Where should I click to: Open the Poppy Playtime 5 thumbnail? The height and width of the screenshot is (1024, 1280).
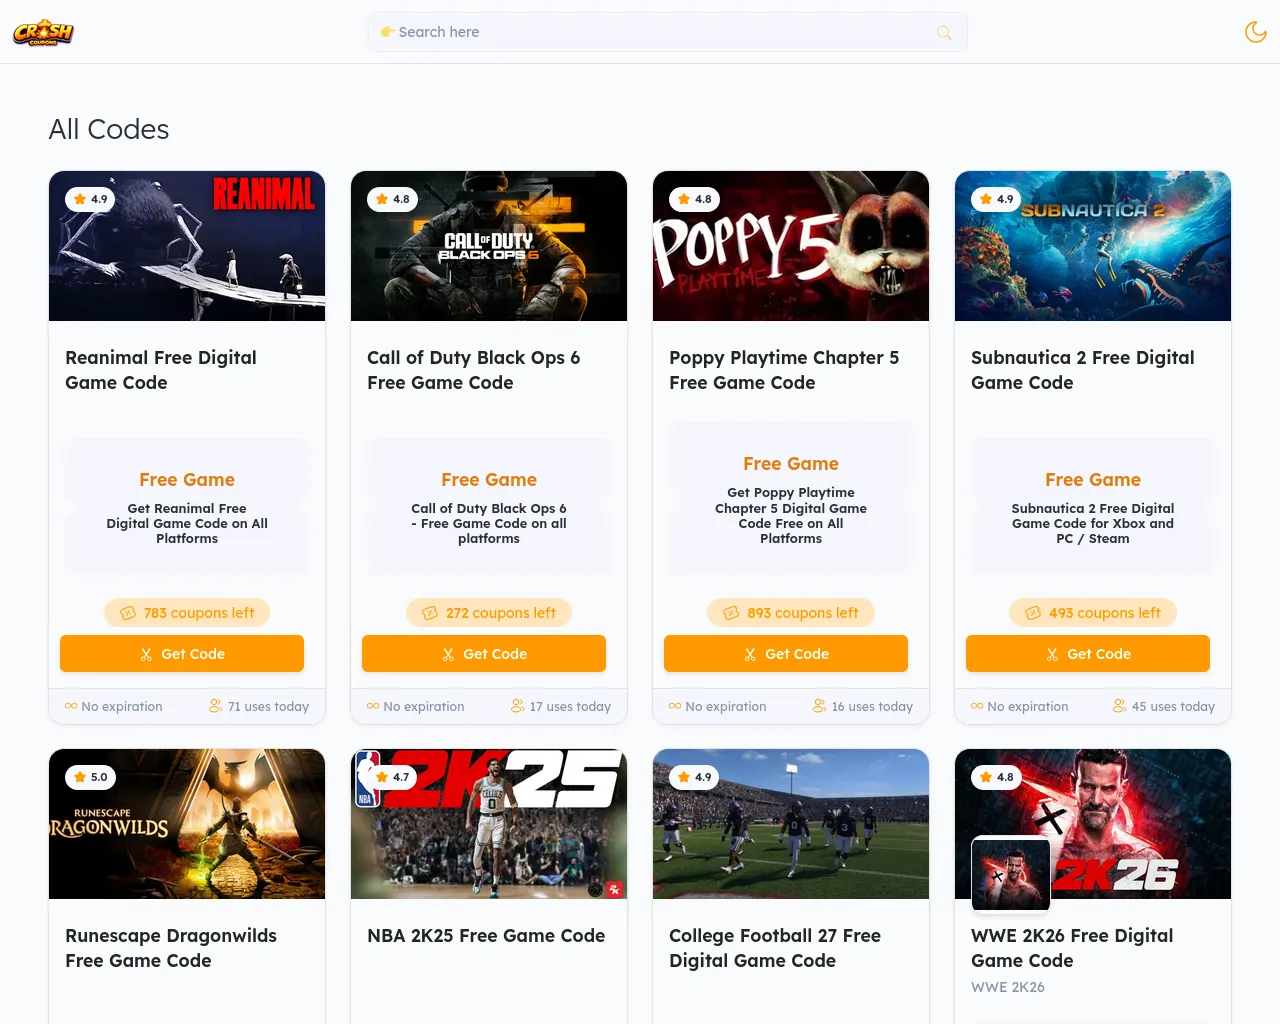791,246
